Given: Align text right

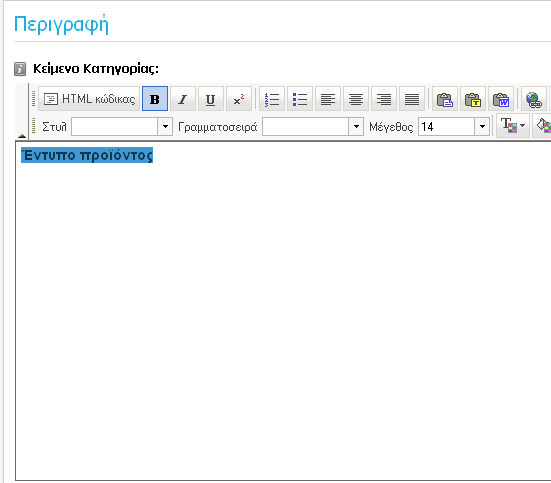Looking at the screenshot, I should (384, 99).
